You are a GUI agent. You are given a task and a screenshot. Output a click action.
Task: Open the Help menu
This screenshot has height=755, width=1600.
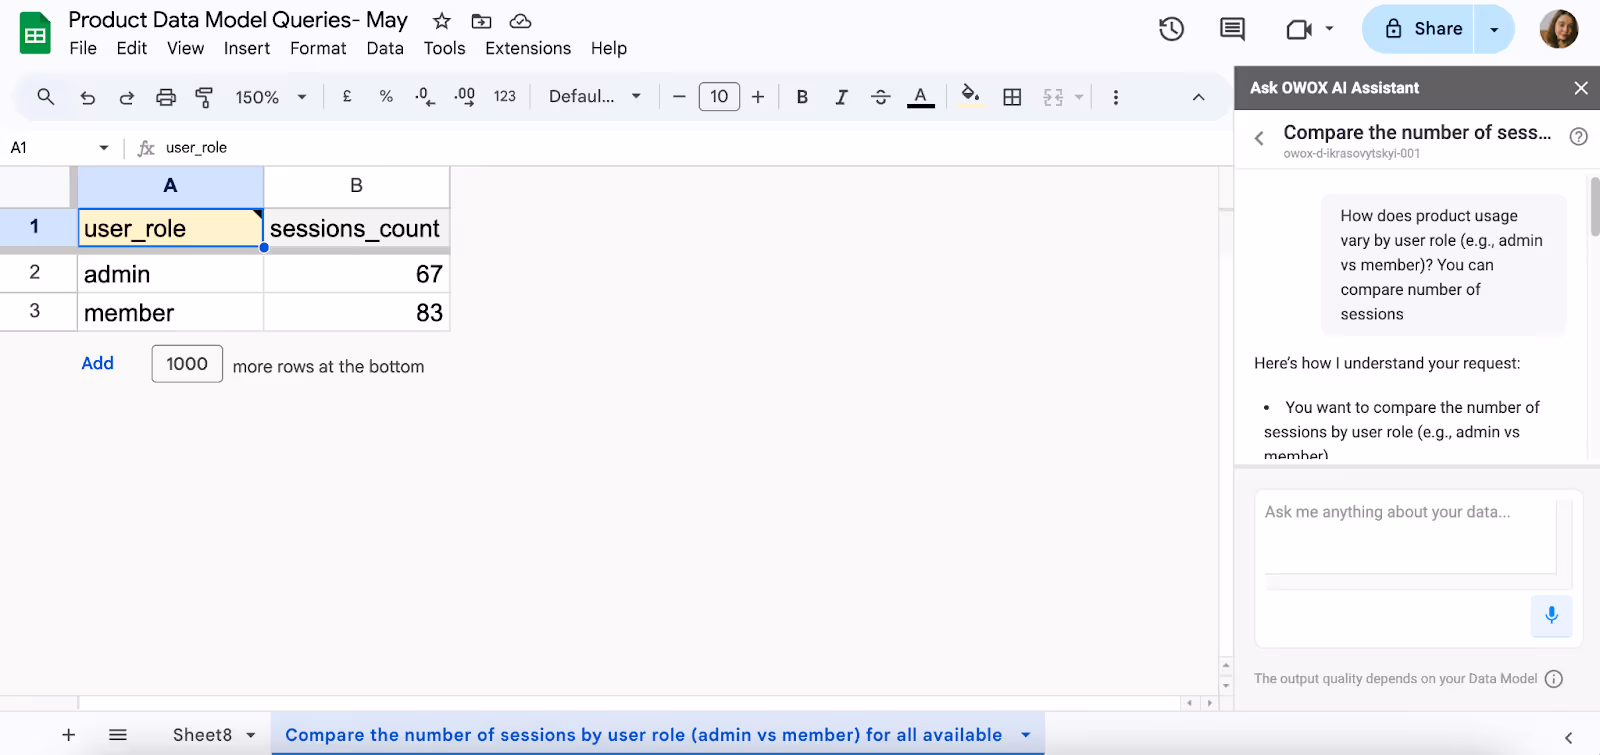coord(608,48)
